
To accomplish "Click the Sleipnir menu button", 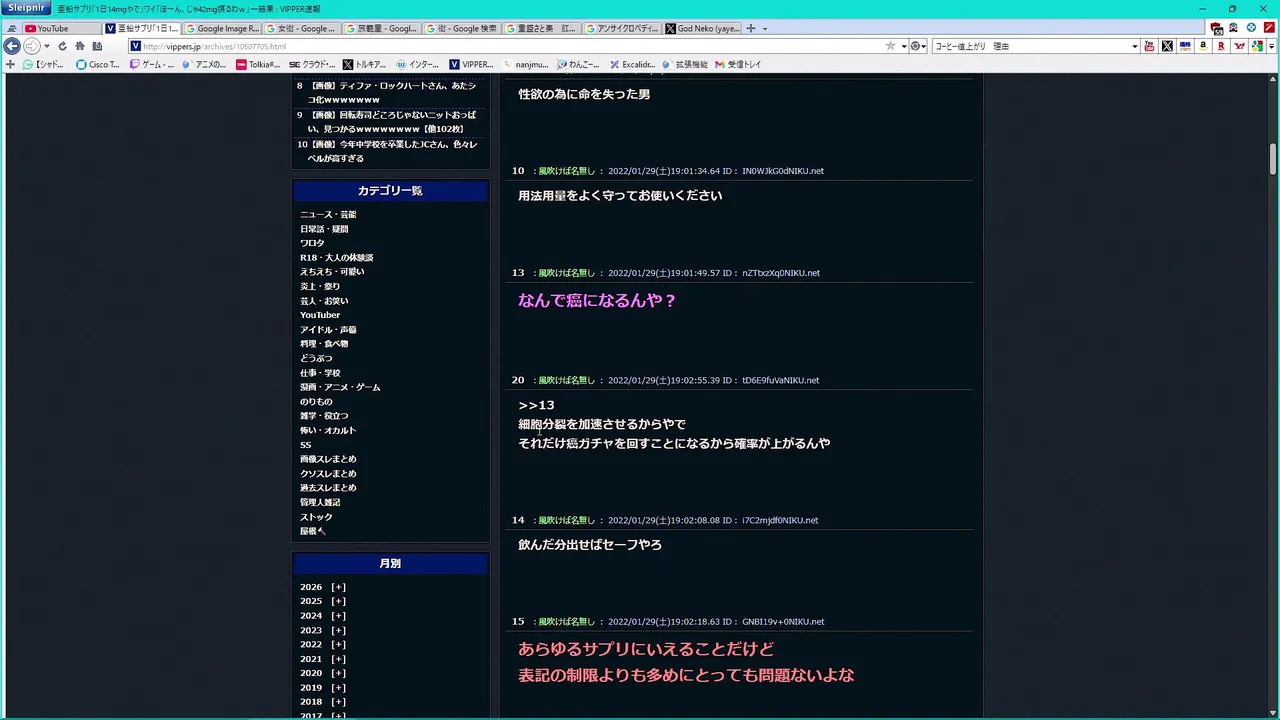I will (26, 8).
